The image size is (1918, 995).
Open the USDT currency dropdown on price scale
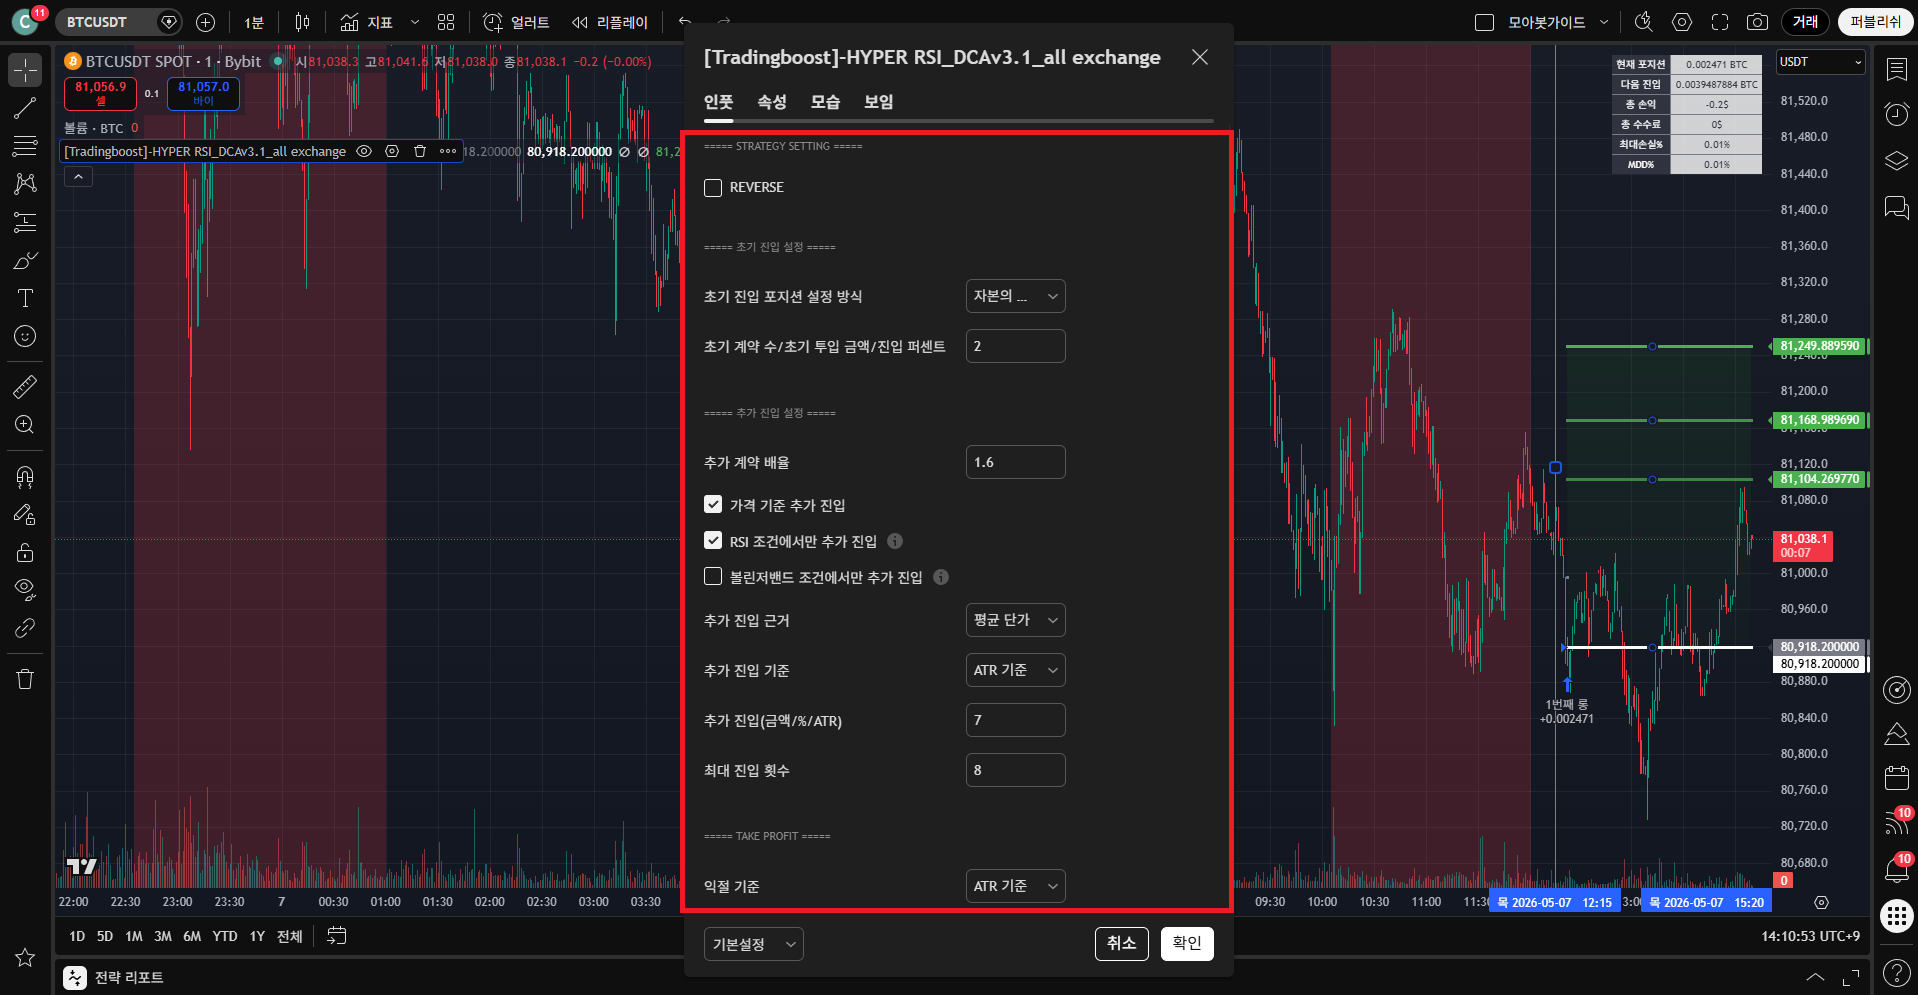(x=1821, y=62)
